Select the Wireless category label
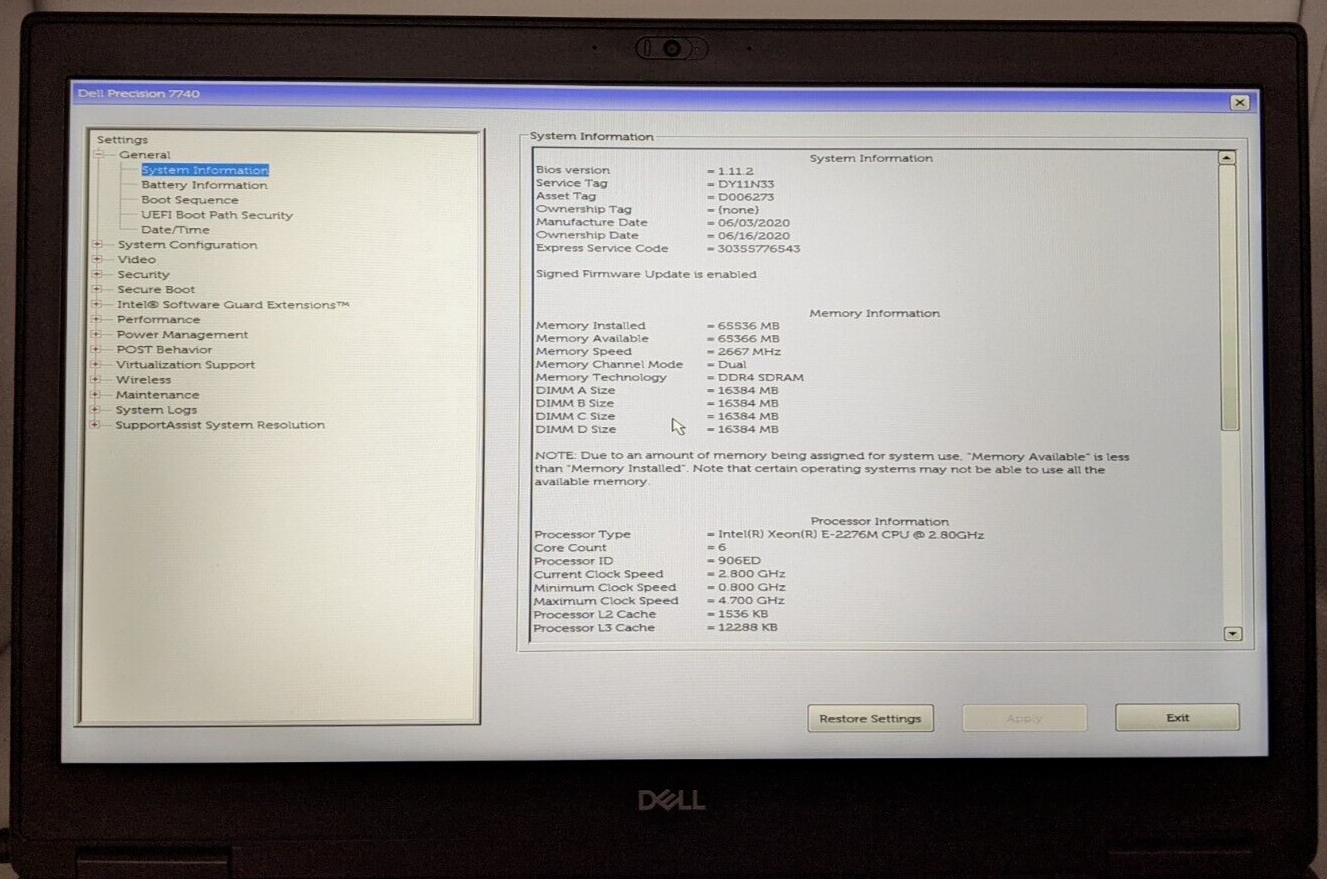The width and height of the screenshot is (1327, 879). [143, 380]
